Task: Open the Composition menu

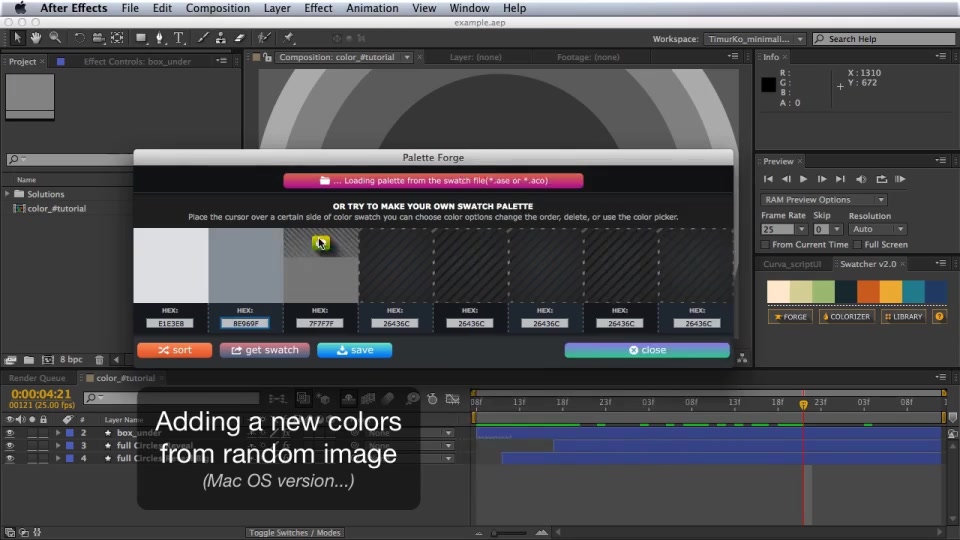Action: [217, 8]
